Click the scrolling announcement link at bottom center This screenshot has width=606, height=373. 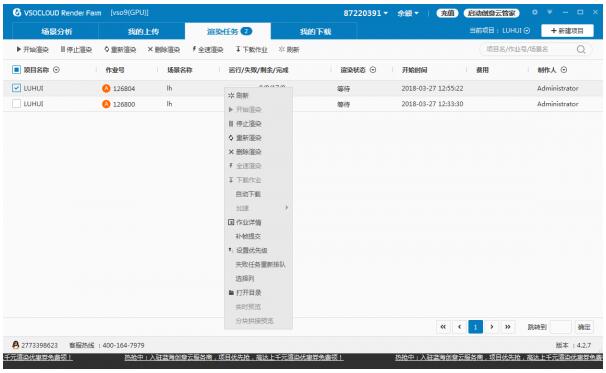coord(233,358)
